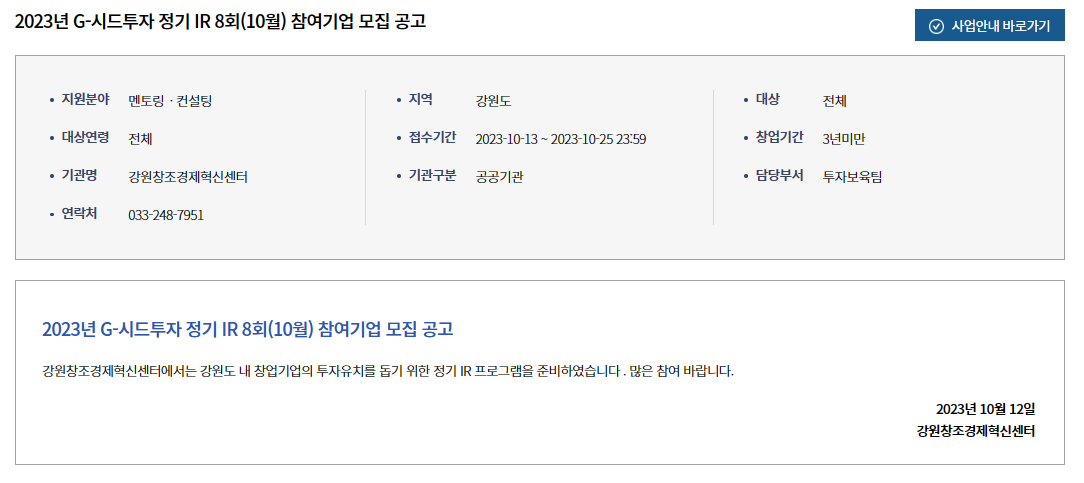Click the checkmark icon in 사업안내 바로가기

pos(936,26)
